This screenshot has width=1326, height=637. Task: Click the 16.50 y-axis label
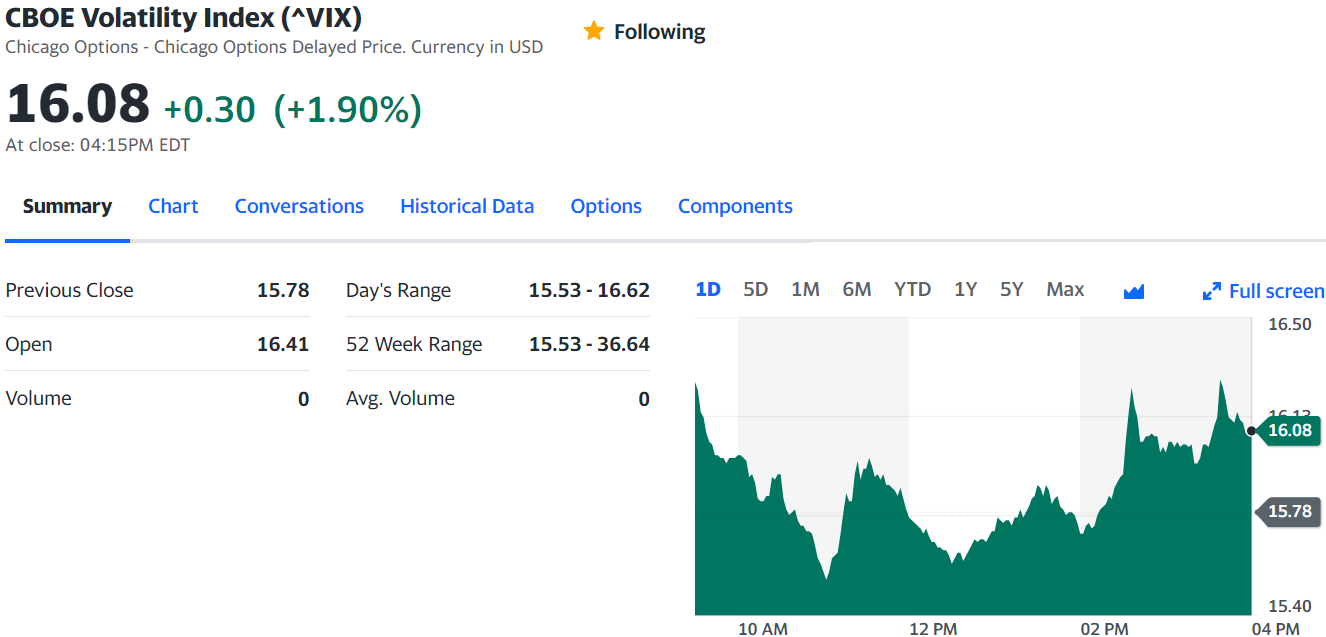tap(1289, 324)
